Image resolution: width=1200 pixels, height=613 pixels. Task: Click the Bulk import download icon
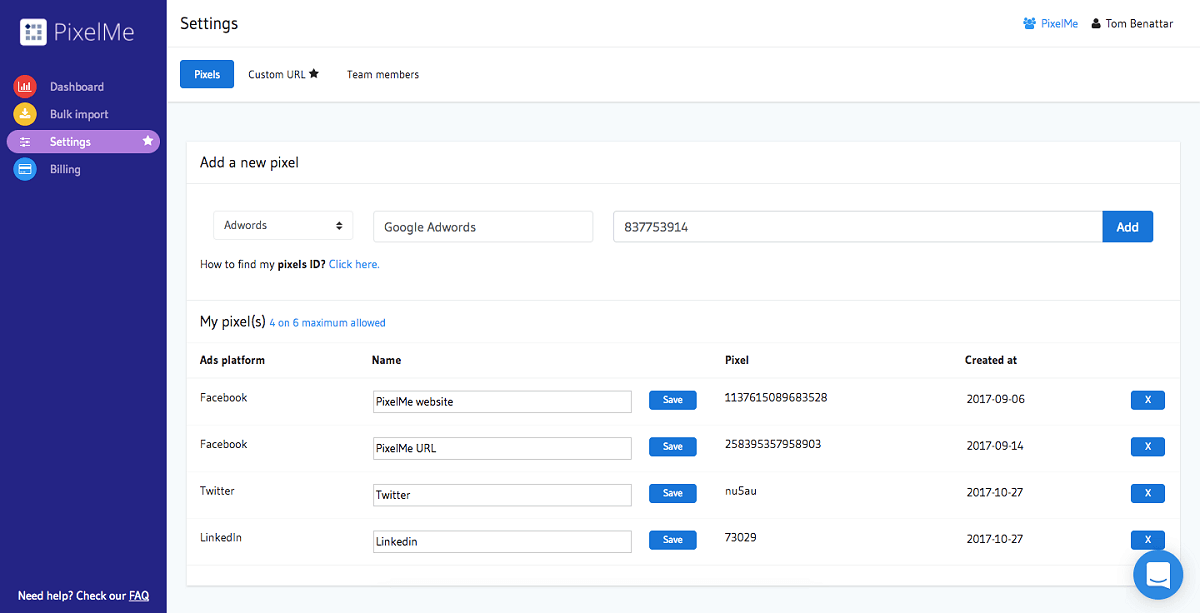coord(25,114)
